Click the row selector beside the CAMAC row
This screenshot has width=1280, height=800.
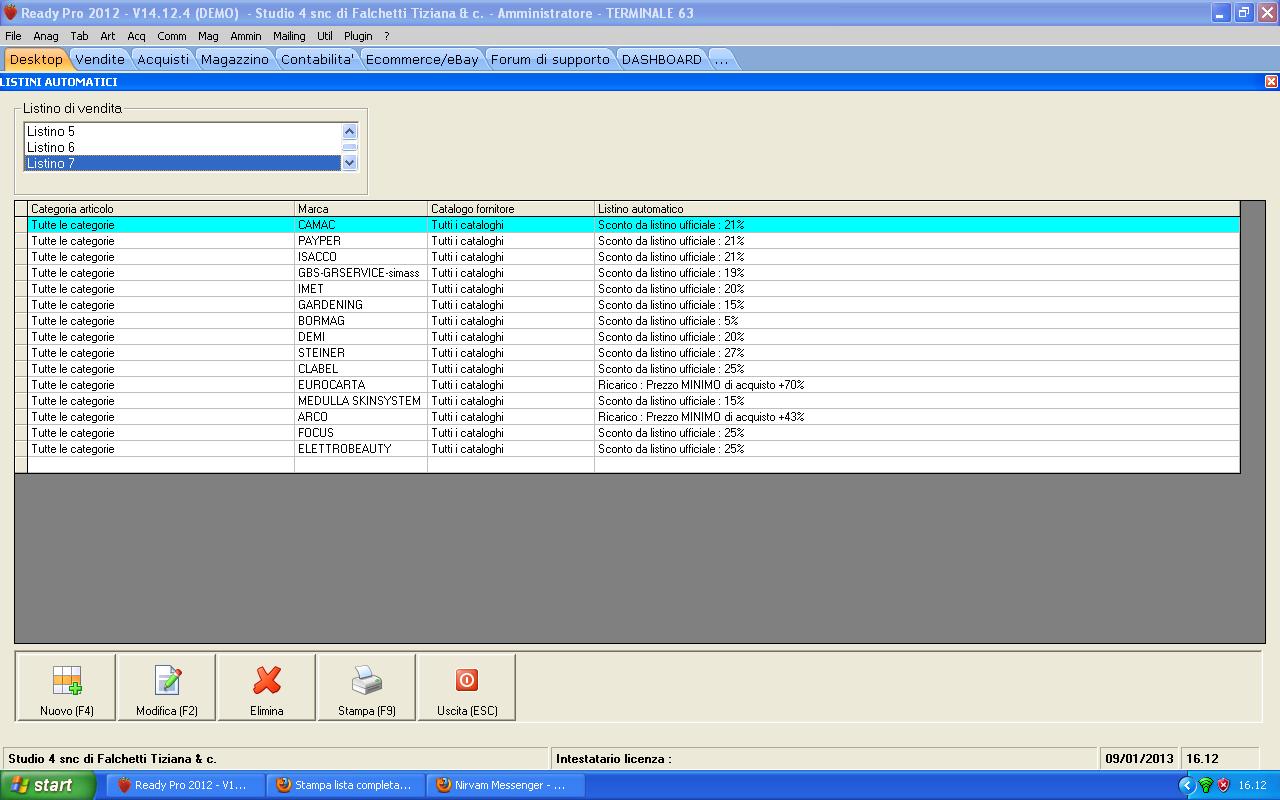pos(21,225)
